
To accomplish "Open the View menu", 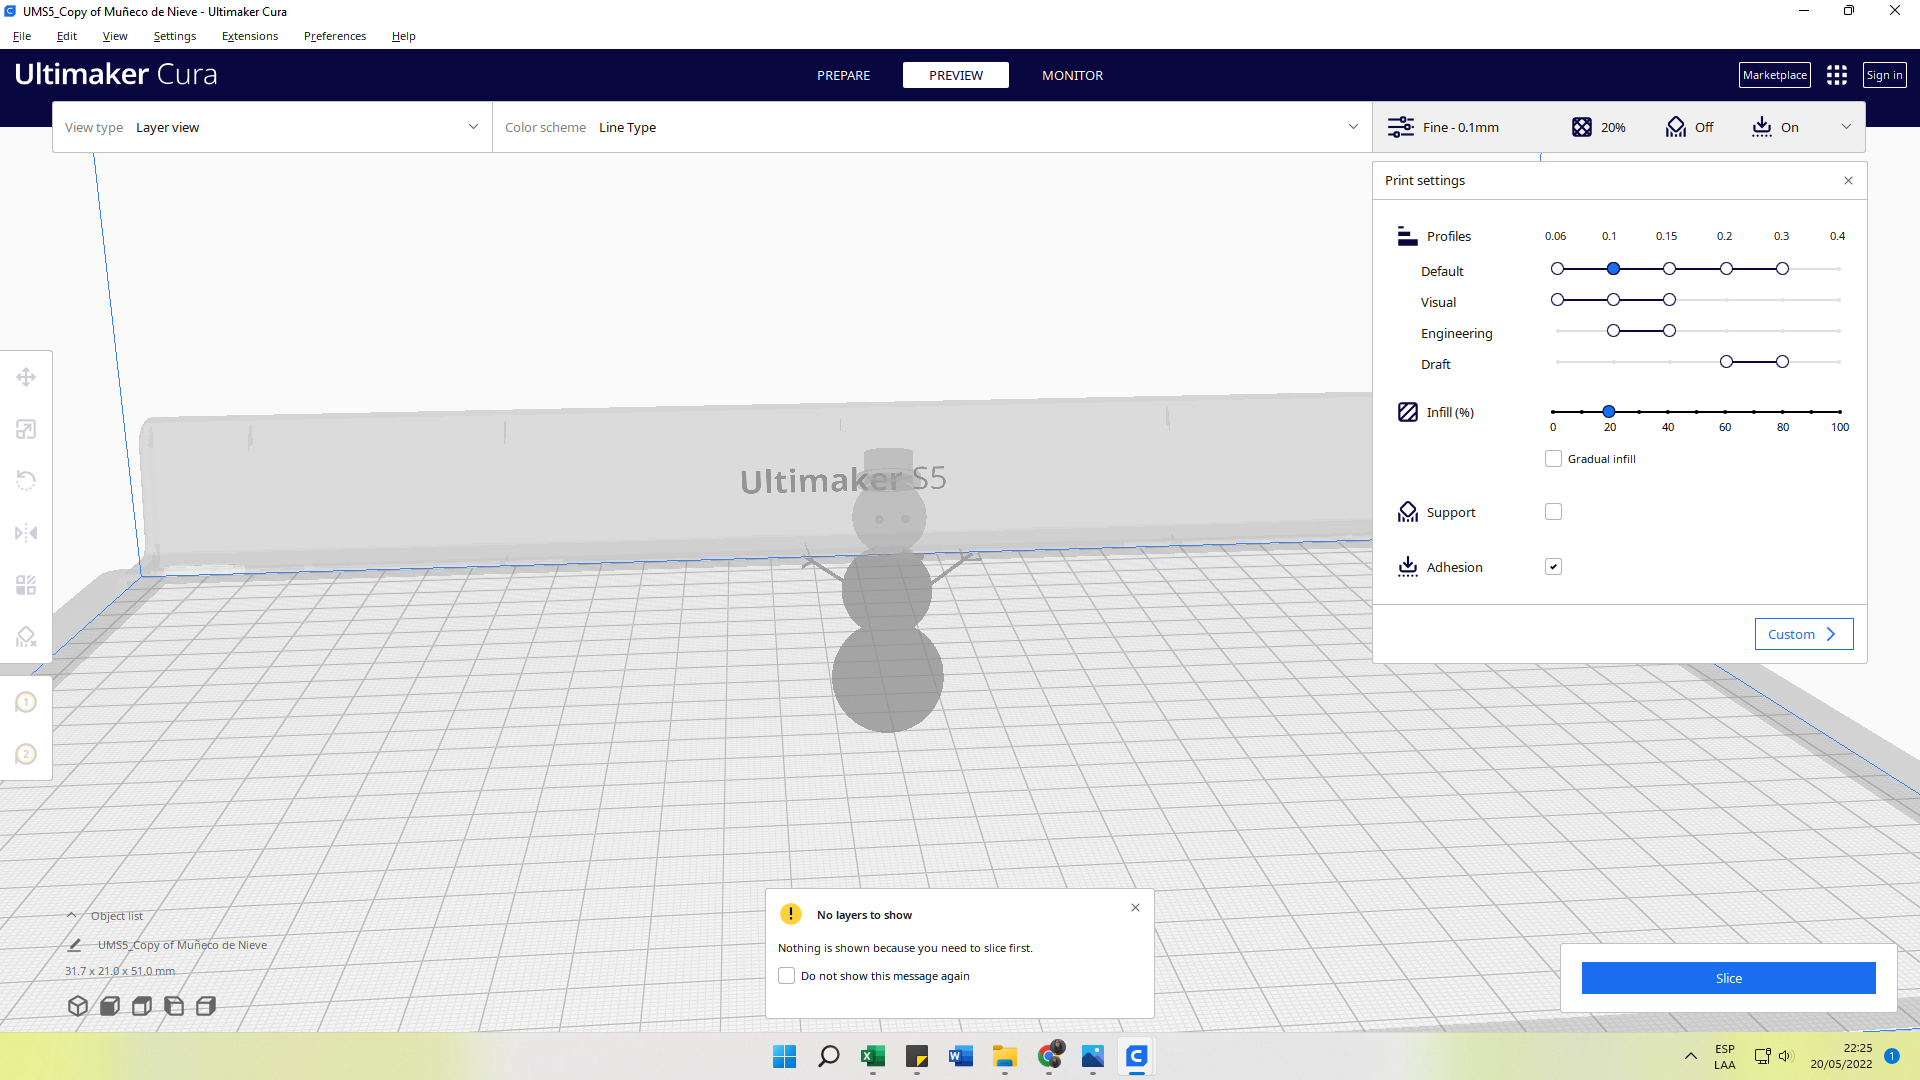I will click(x=115, y=36).
